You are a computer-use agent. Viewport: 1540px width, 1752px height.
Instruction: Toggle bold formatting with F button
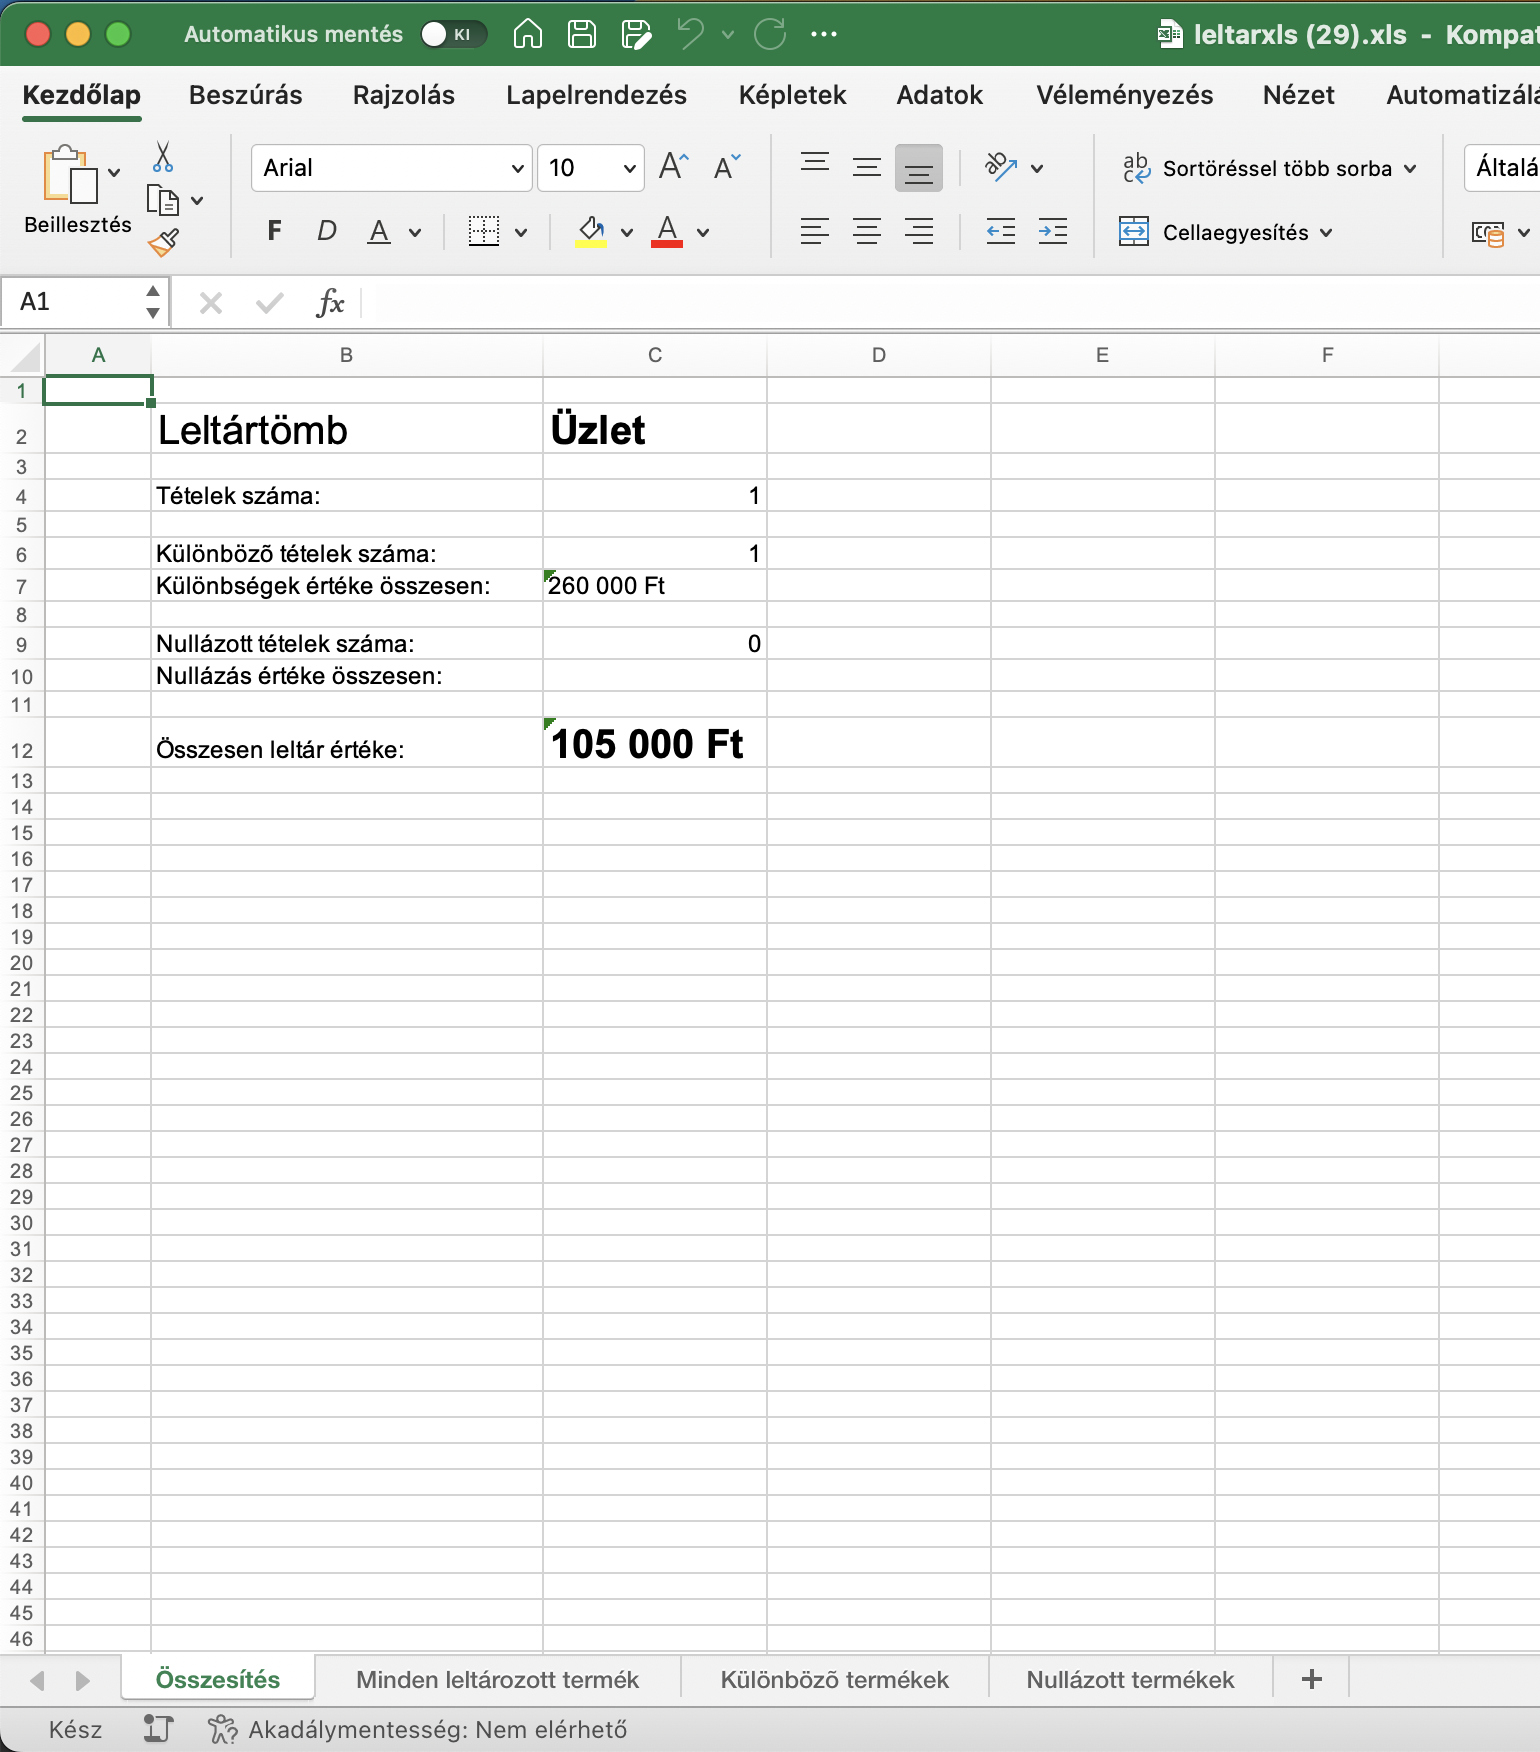click(275, 232)
